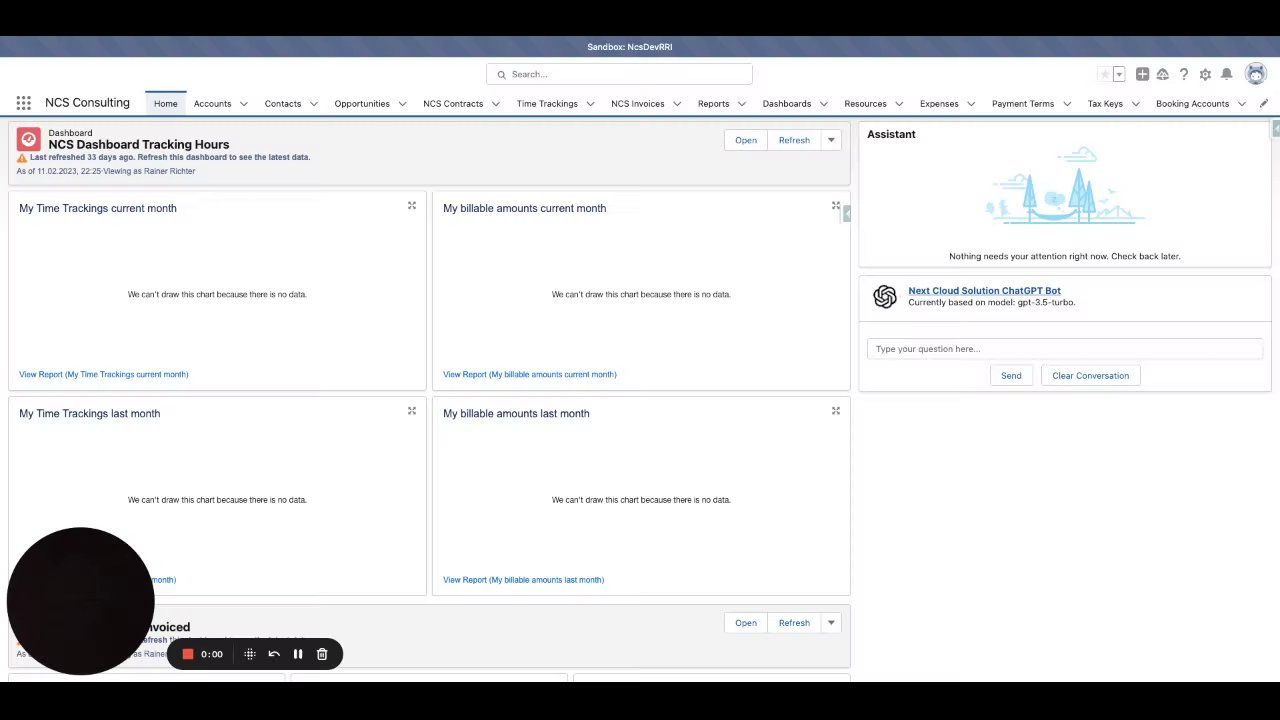The height and width of the screenshot is (720, 1280).
Task: Click the recording toolbar grid icon
Action: coord(250,654)
